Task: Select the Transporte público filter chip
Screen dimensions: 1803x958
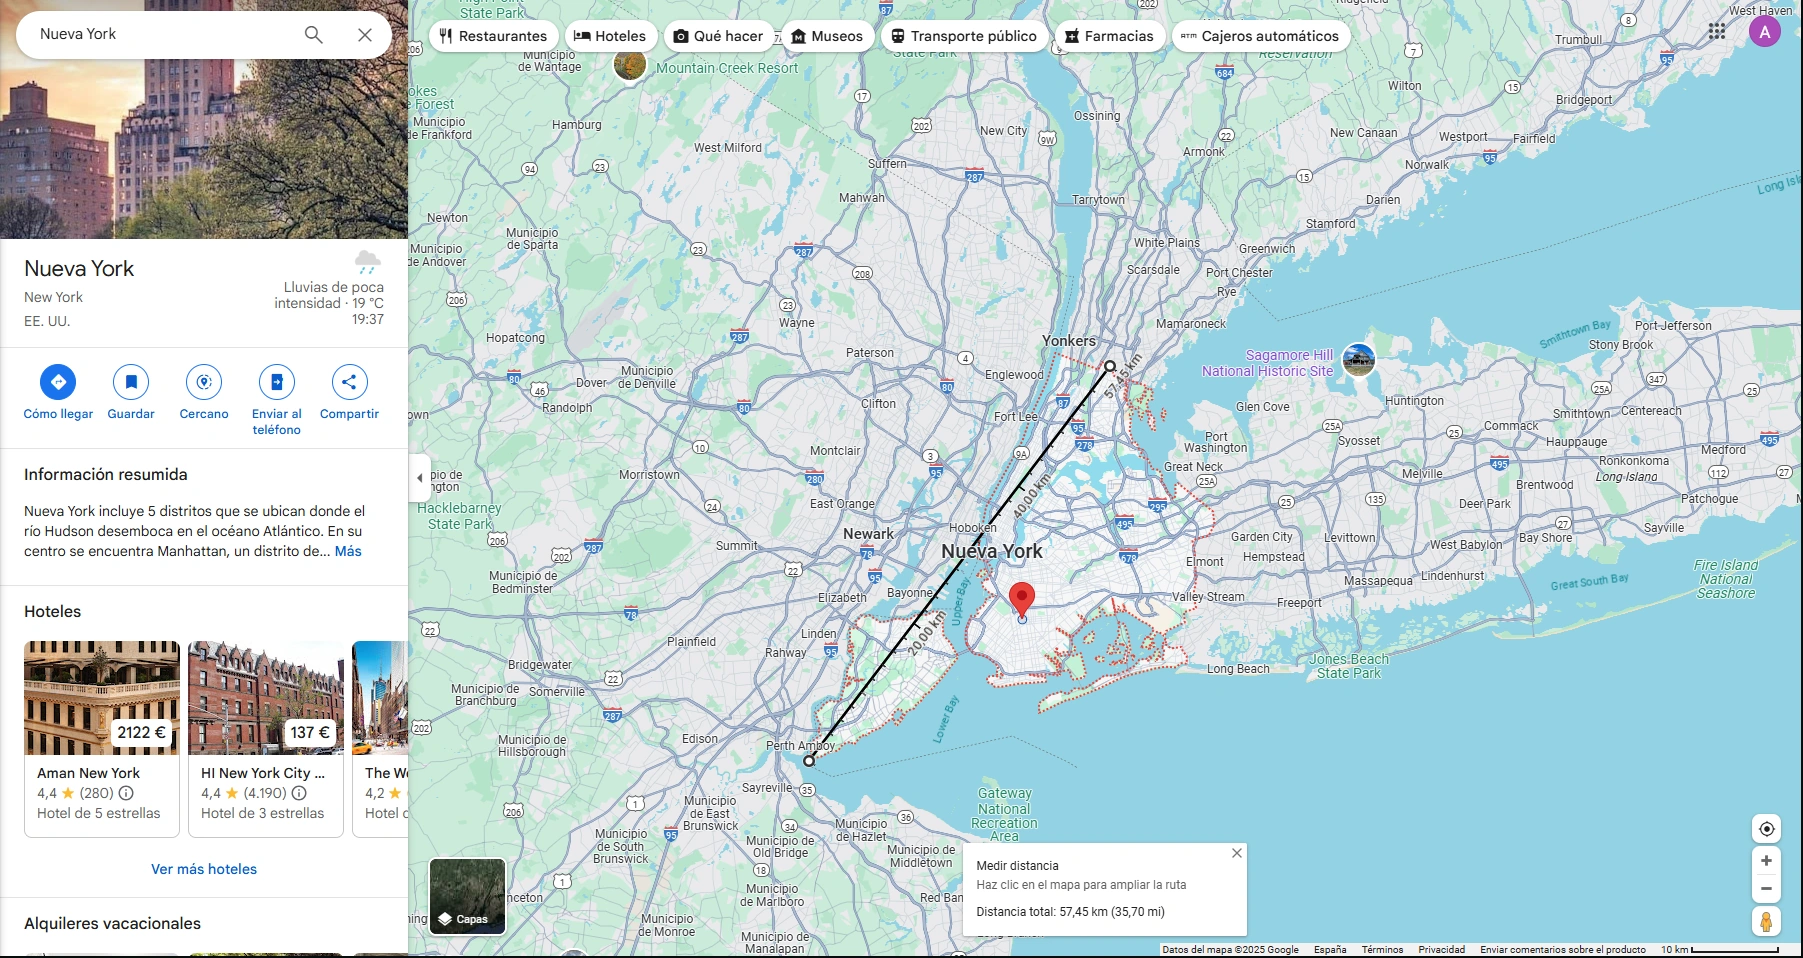Action: [x=964, y=36]
